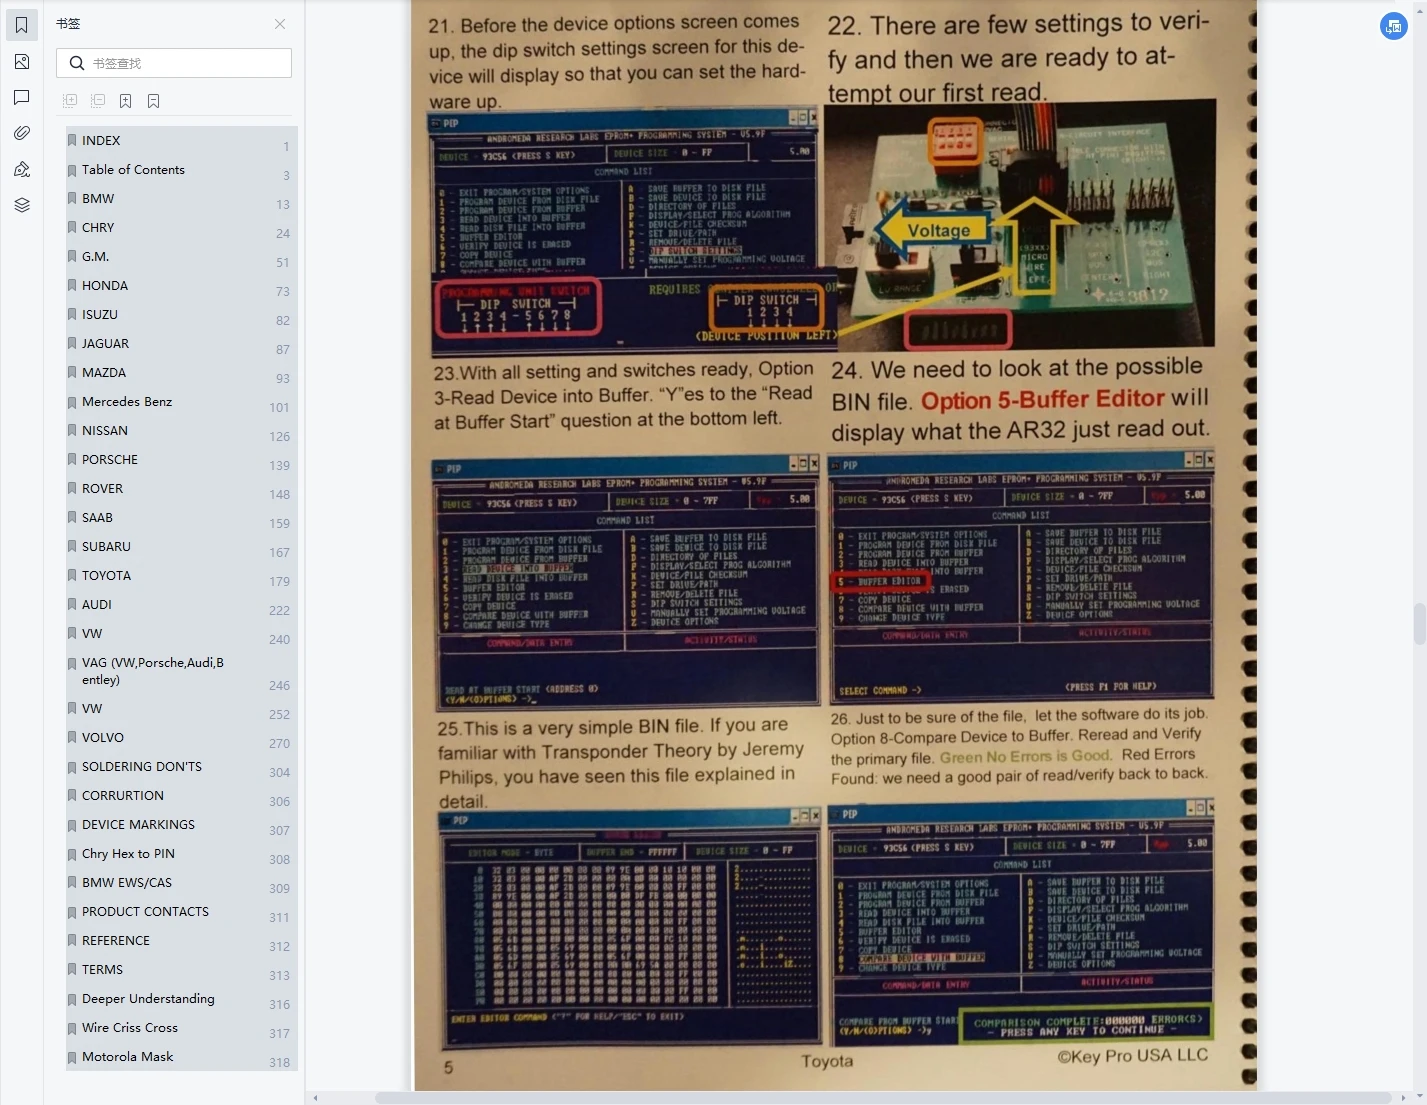This screenshot has width=1427, height=1105.
Task: Click the right arrow of horizontal scrollbar
Action: pos(1404,1098)
